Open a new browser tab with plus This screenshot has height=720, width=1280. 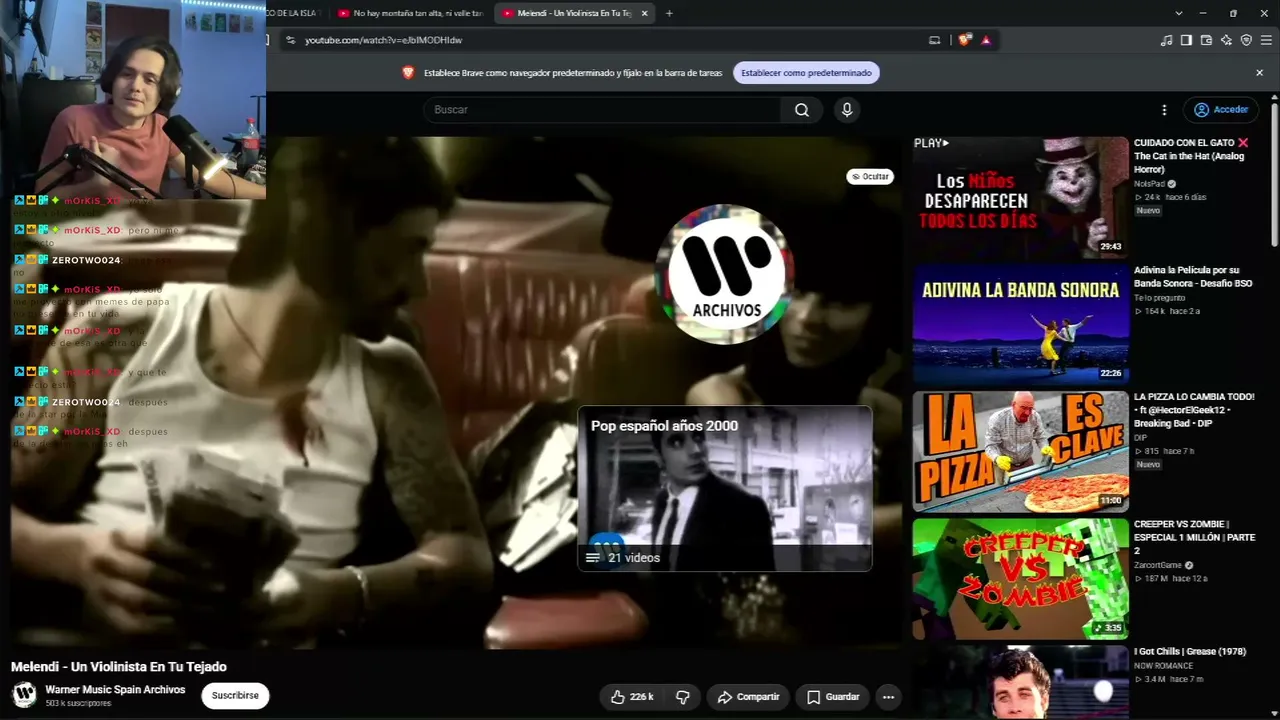(669, 13)
